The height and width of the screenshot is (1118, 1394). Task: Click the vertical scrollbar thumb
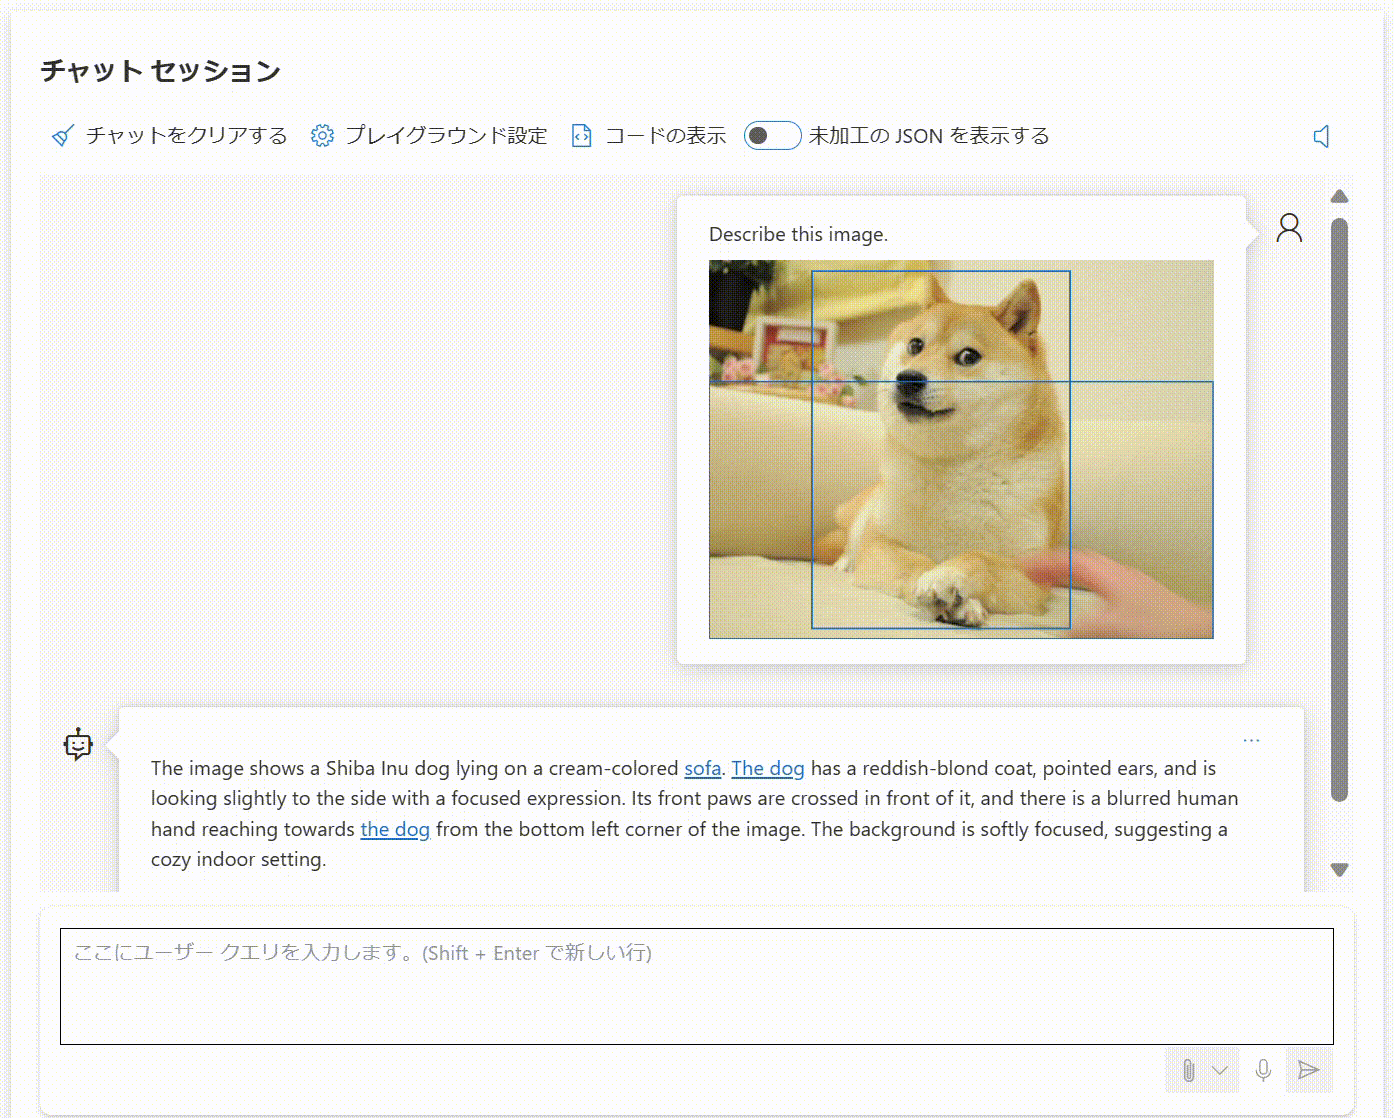(x=1340, y=510)
